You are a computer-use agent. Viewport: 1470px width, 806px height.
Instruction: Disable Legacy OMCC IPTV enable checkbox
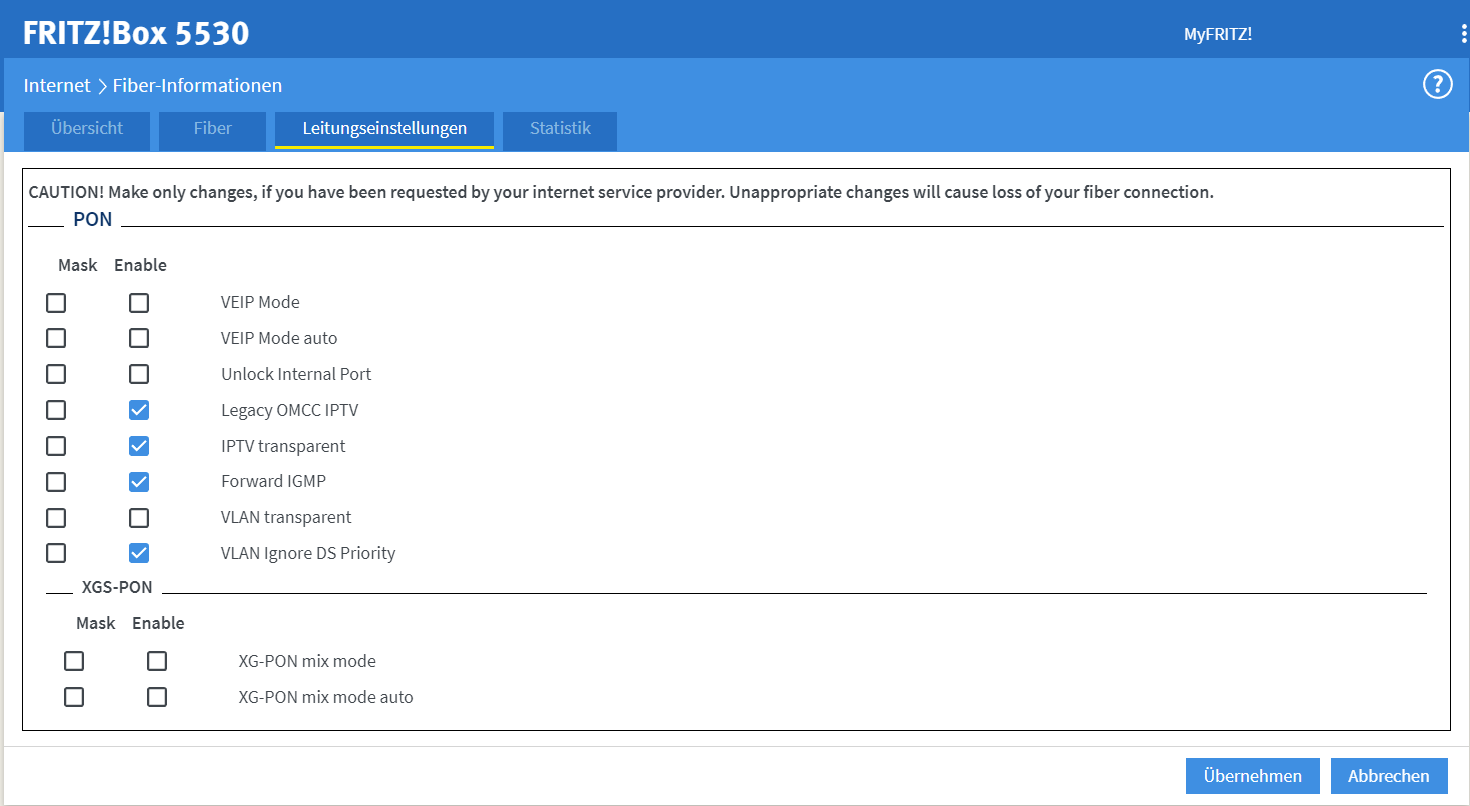(139, 410)
